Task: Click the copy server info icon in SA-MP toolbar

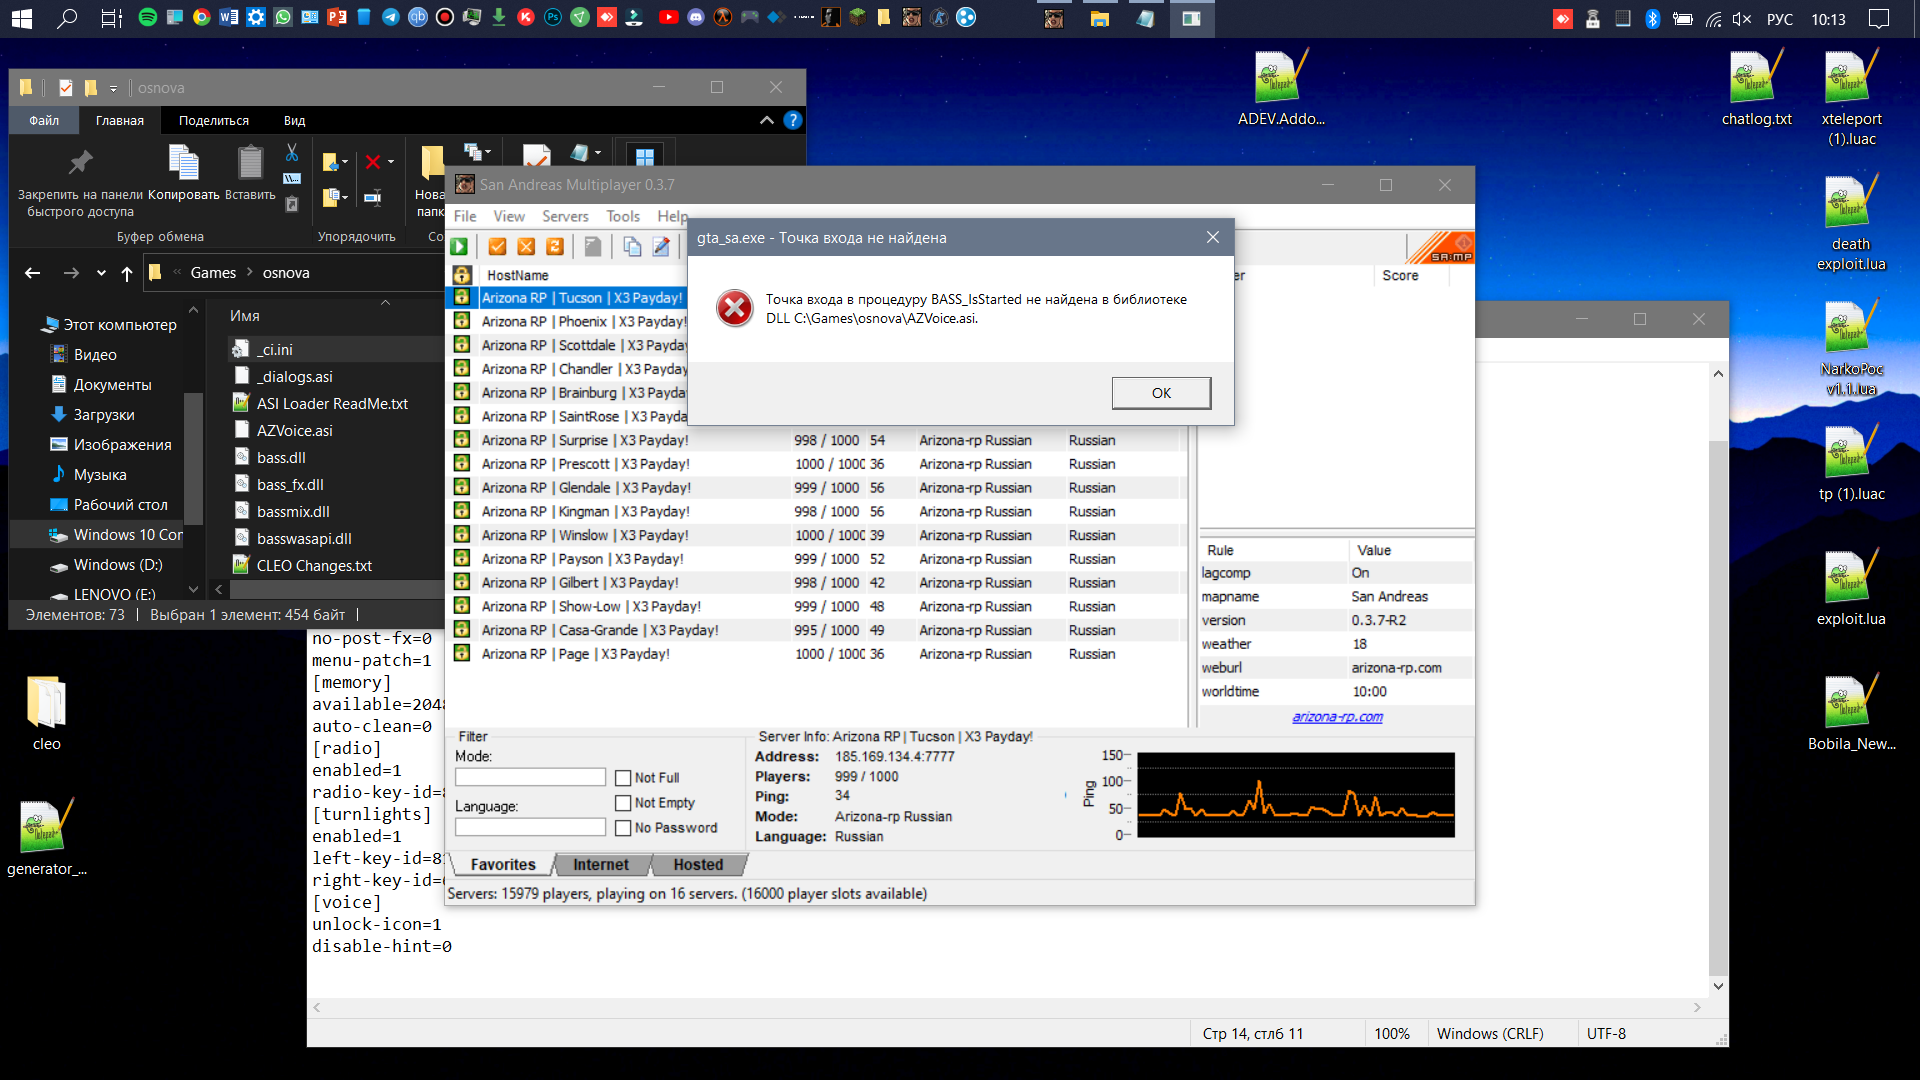Action: 632,247
